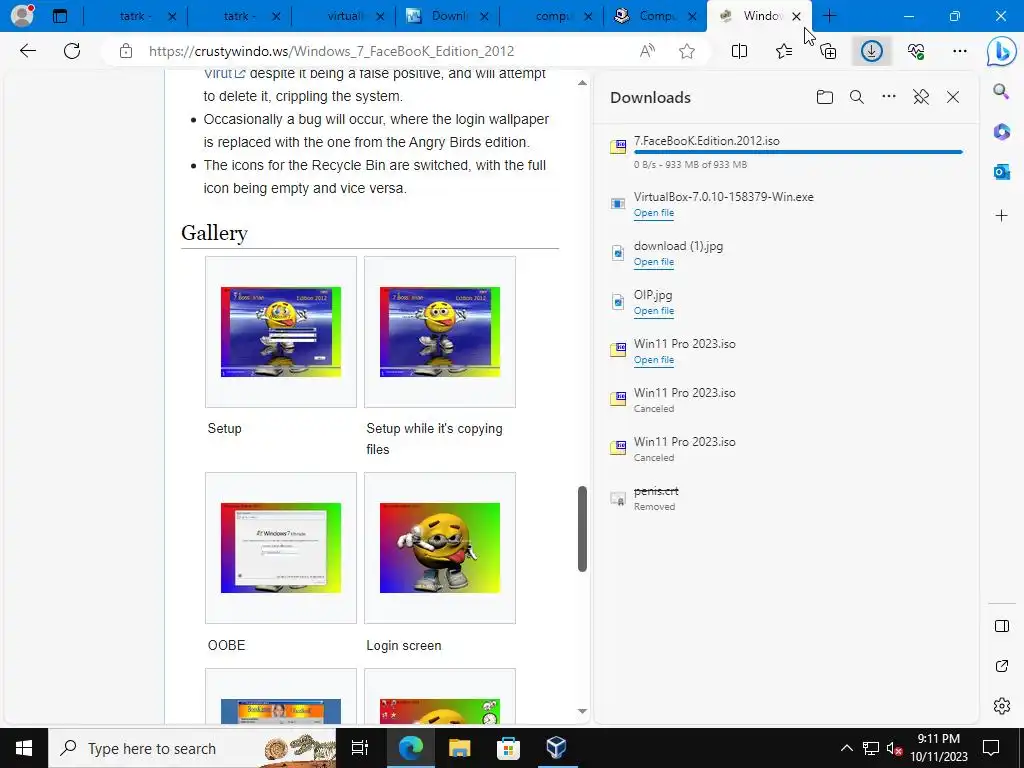Open file link for OIP.jpg
Image resolution: width=1024 pixels, height=768 pixels.
point(654,311)
